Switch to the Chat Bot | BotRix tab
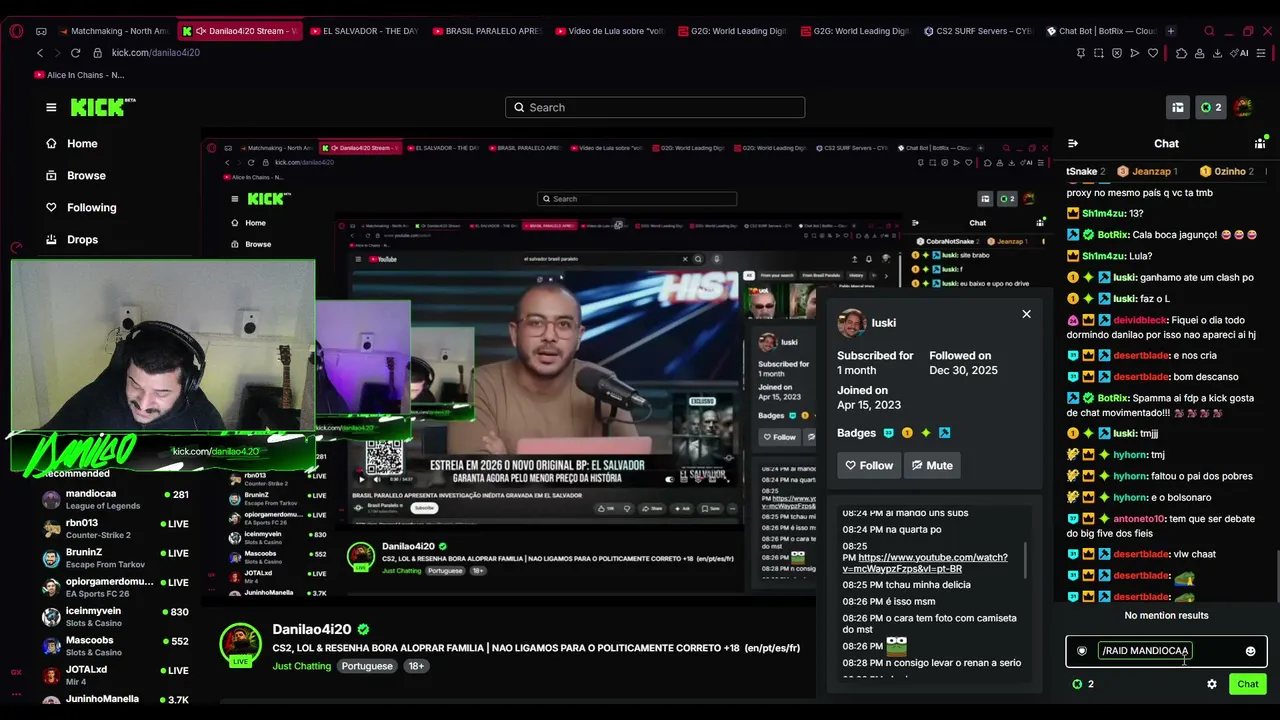This screenshot has width=1280, height=720. [x=1103, y=31]
